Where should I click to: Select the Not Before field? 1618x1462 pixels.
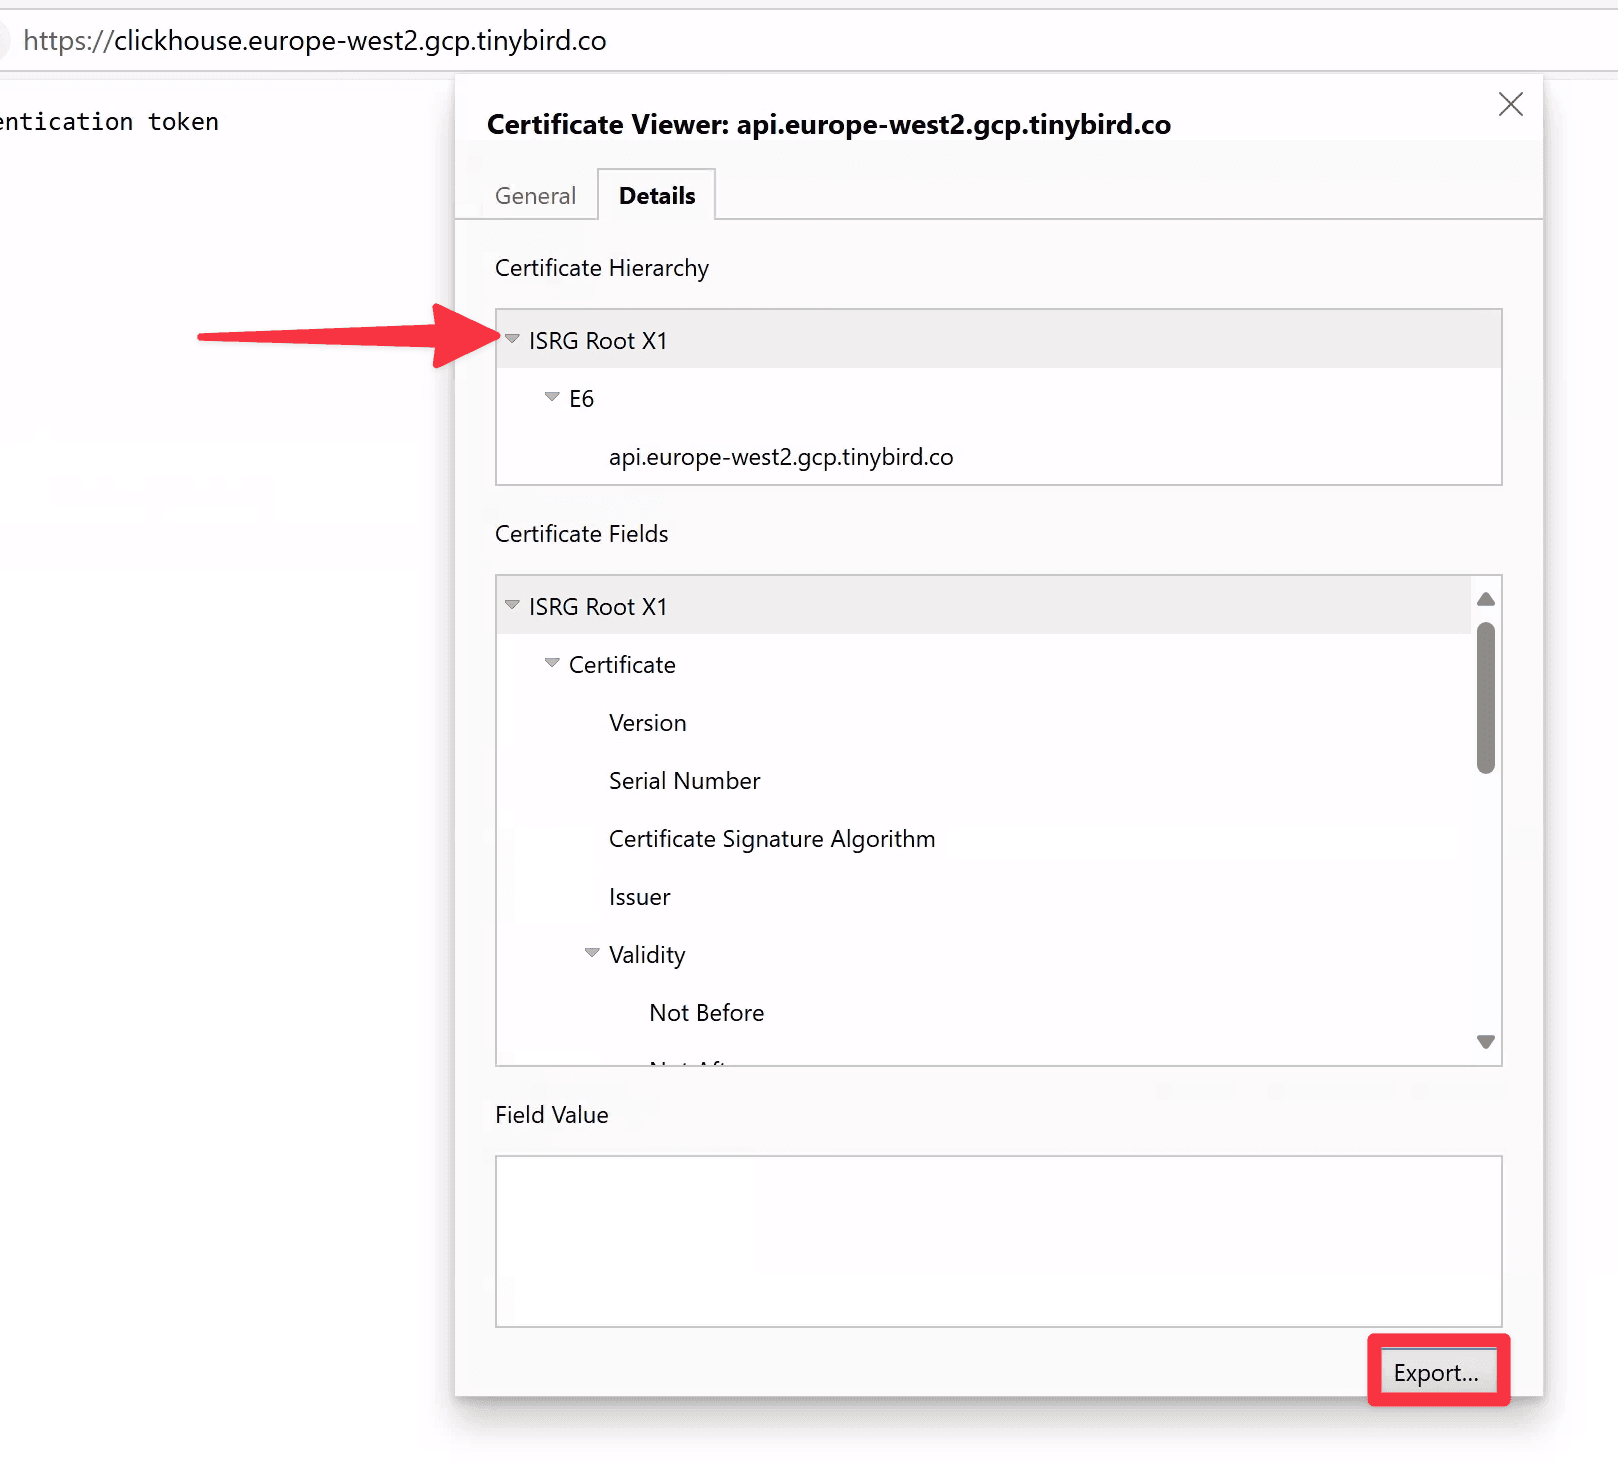point(706,1012)
